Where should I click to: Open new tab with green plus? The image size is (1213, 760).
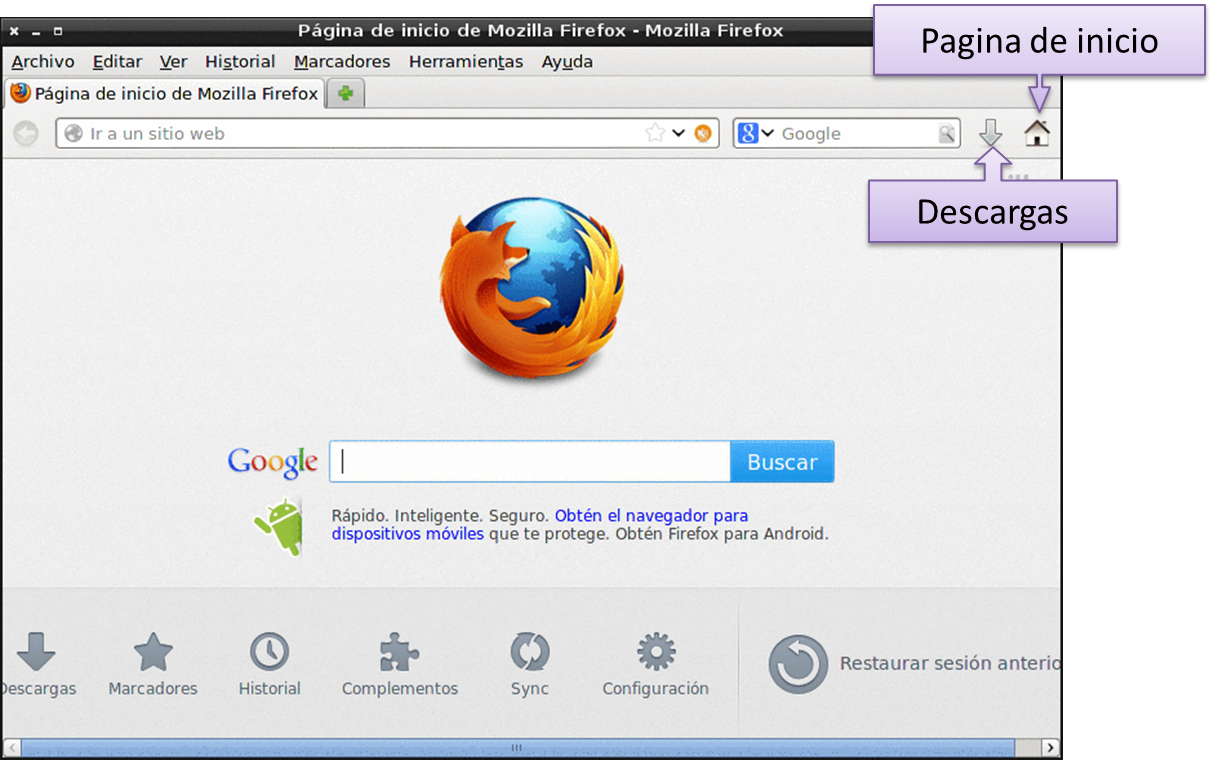point(346,94)
